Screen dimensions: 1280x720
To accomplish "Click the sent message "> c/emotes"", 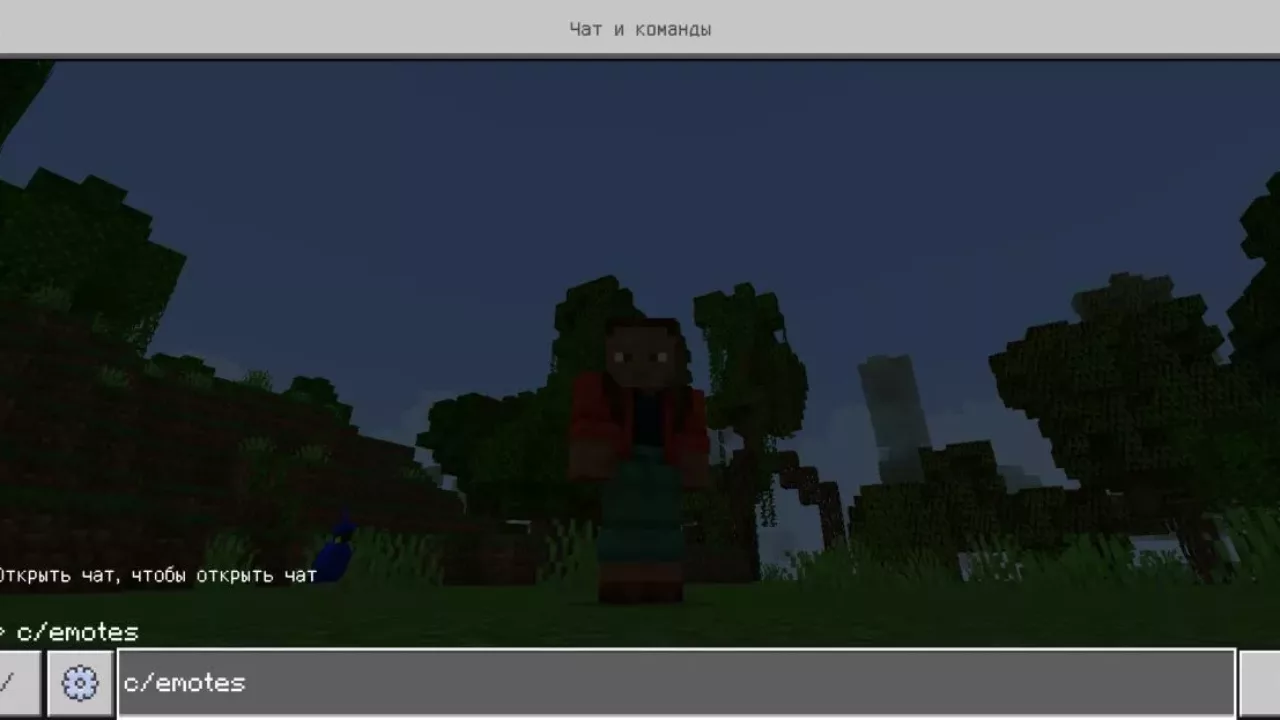I will click(68, 632).
